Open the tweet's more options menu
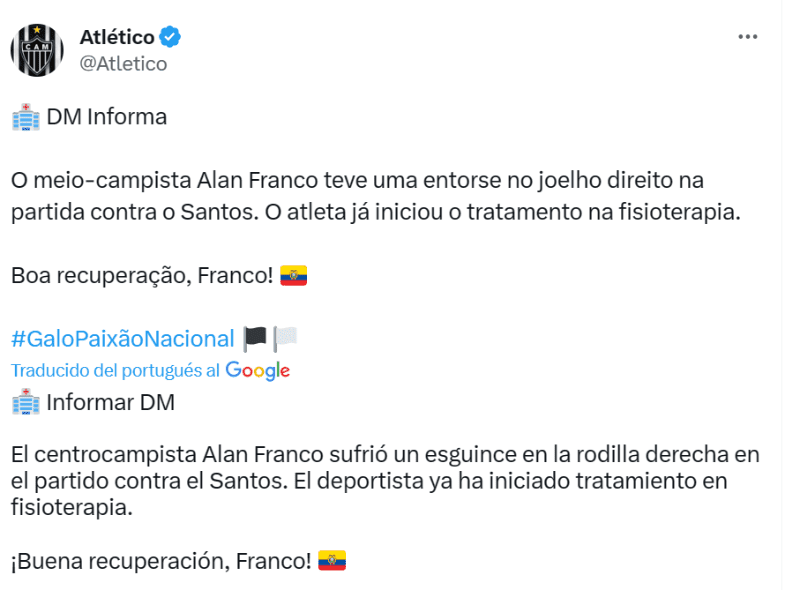The height and width of the screenshot is (590, 800). click(747, 37)
